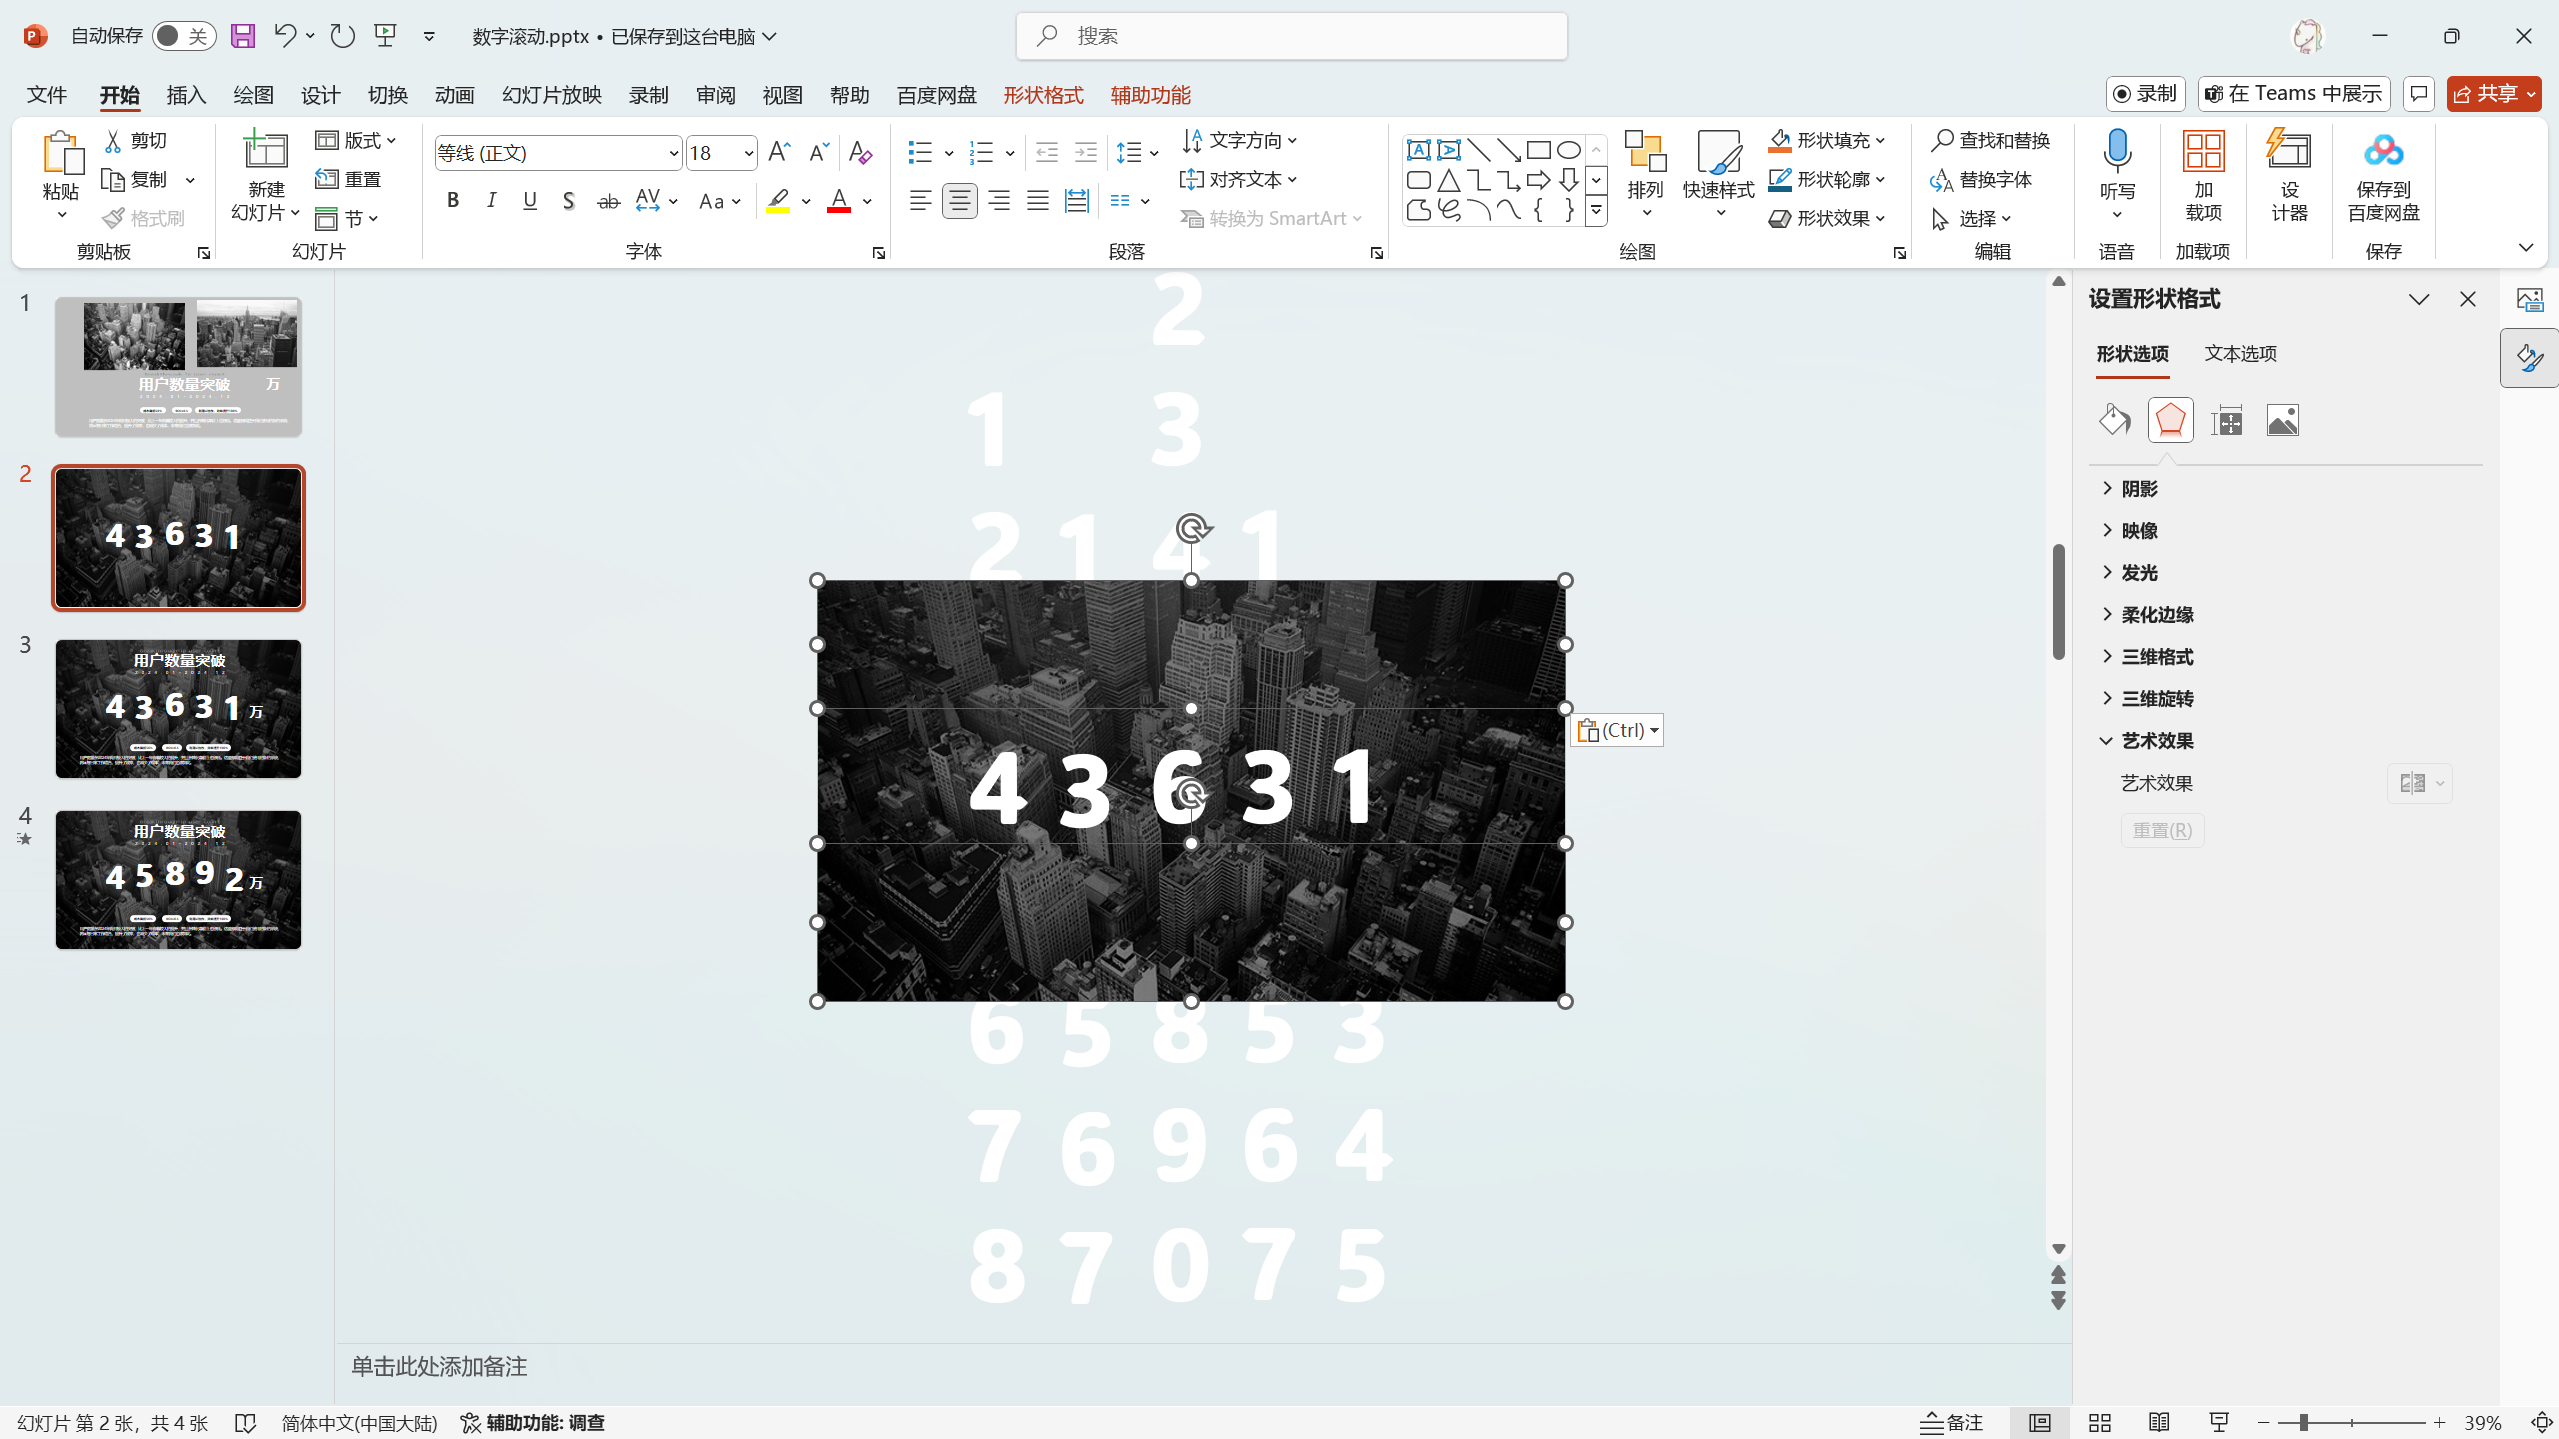Screen dimensions: 2559x1439
Task: Switch to Text Options (文本选项) tab
Action: (x=2240, y=353)
